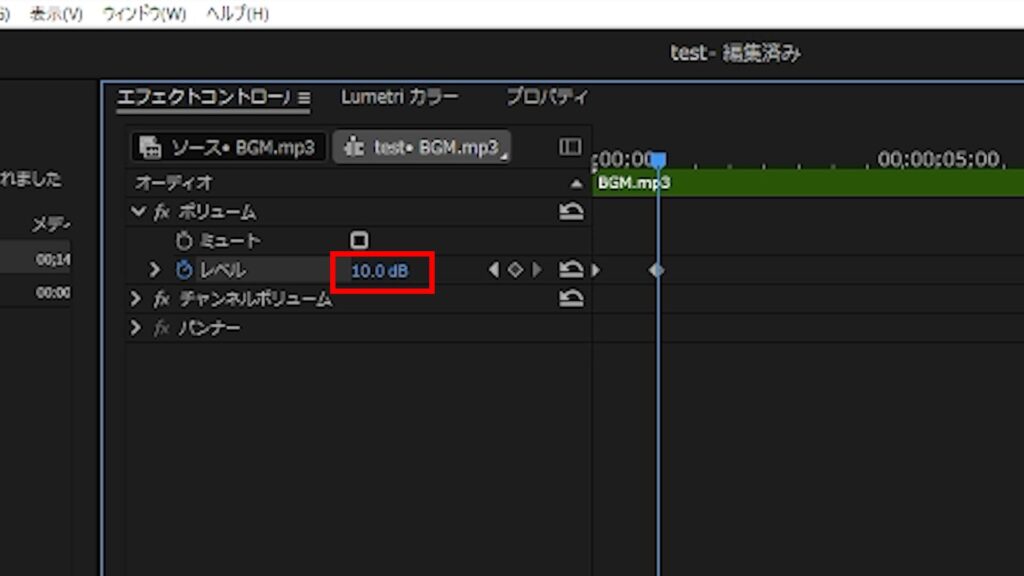Toggle the Level animation stopwatch
The image size is (1024, 576).
pyautogui.click(x=184, y=269)
